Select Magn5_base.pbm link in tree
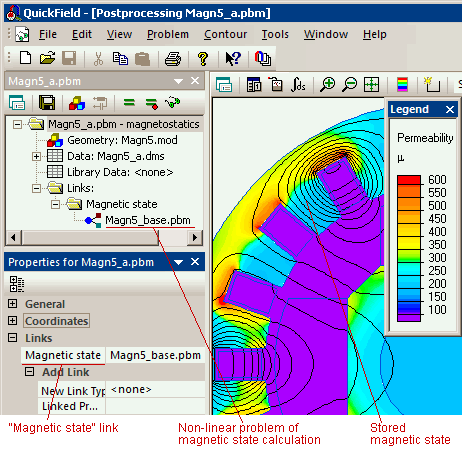Image resolution: width=462 pixels, height=450 pixels. [148, 220]
